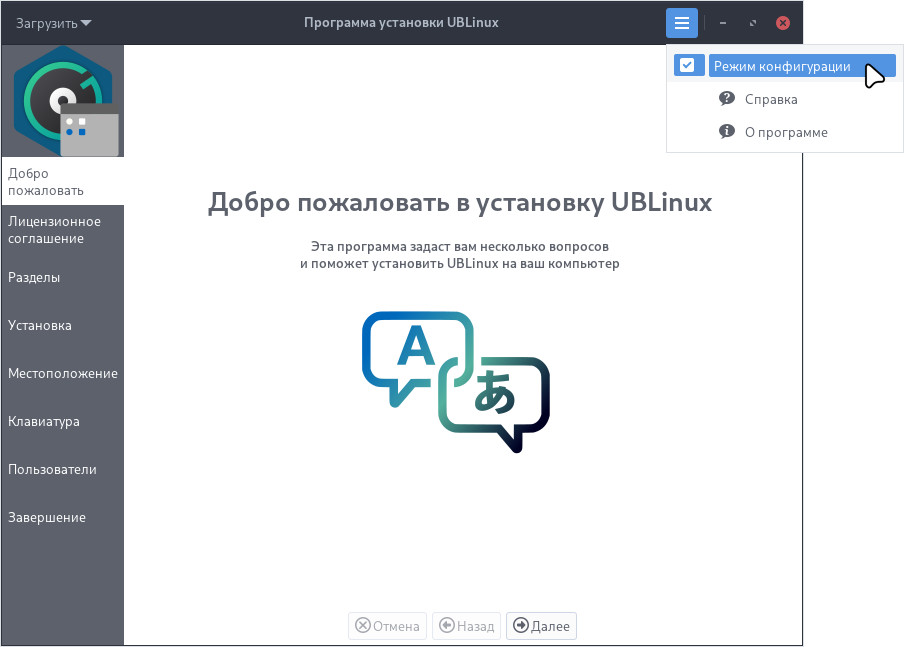Select the Лицензионное соглашение step
The height and width of the screenshot is (647, 914).
pyautogui.click(x=54, y=230)
